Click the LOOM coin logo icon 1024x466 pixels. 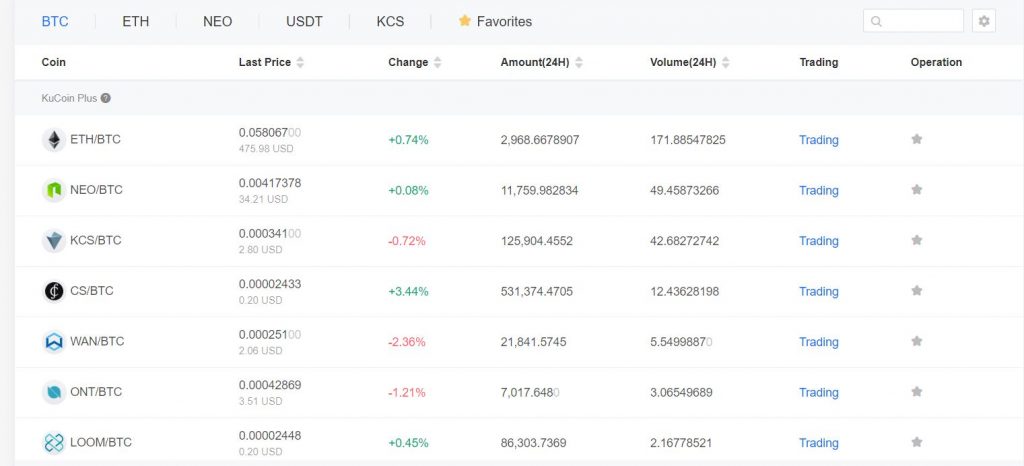[54, 443]
